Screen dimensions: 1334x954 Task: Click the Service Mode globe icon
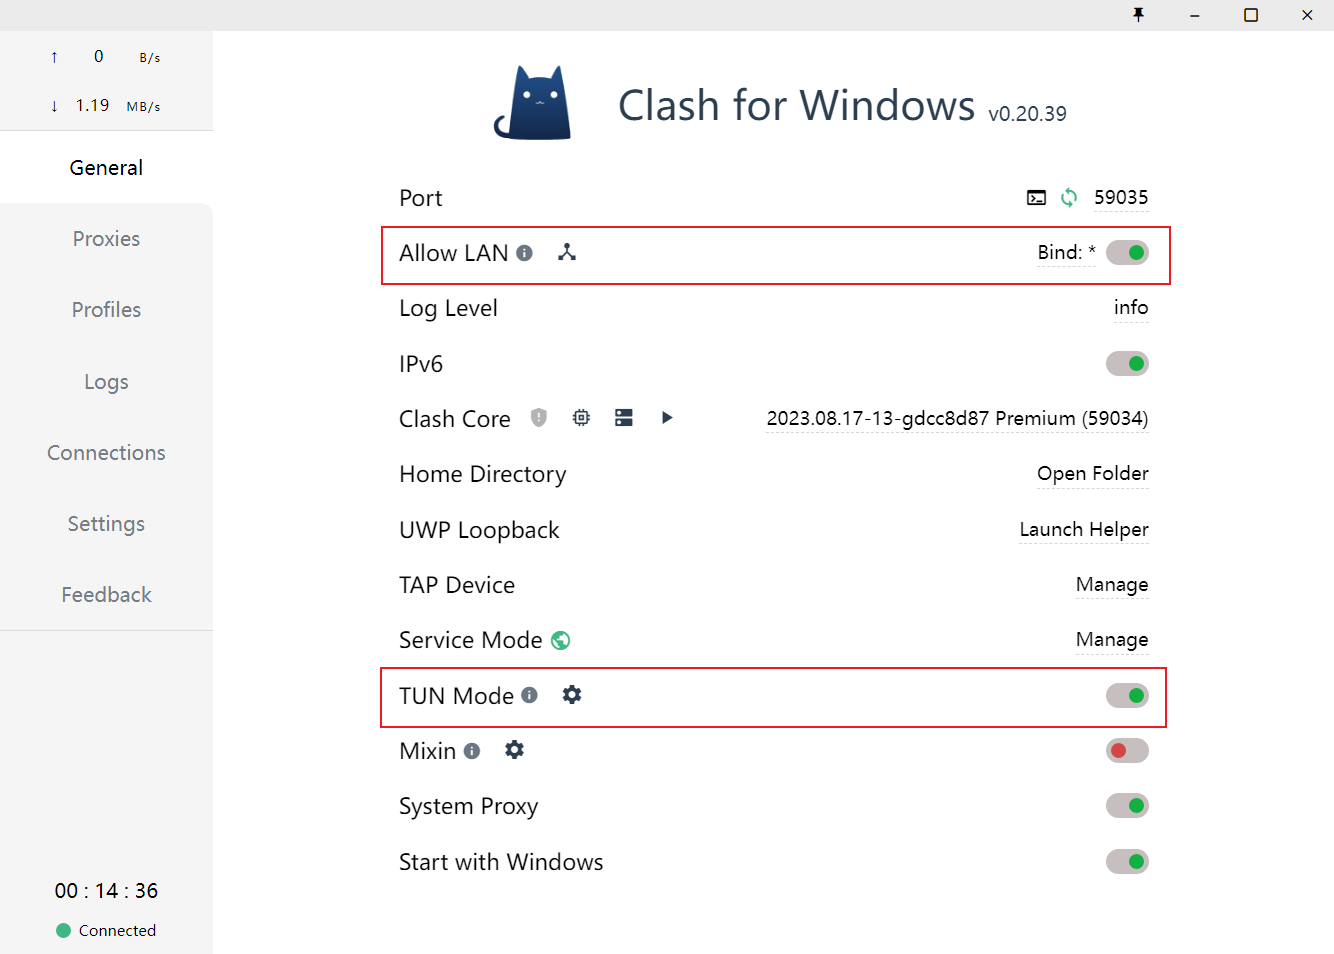point(561,640)
